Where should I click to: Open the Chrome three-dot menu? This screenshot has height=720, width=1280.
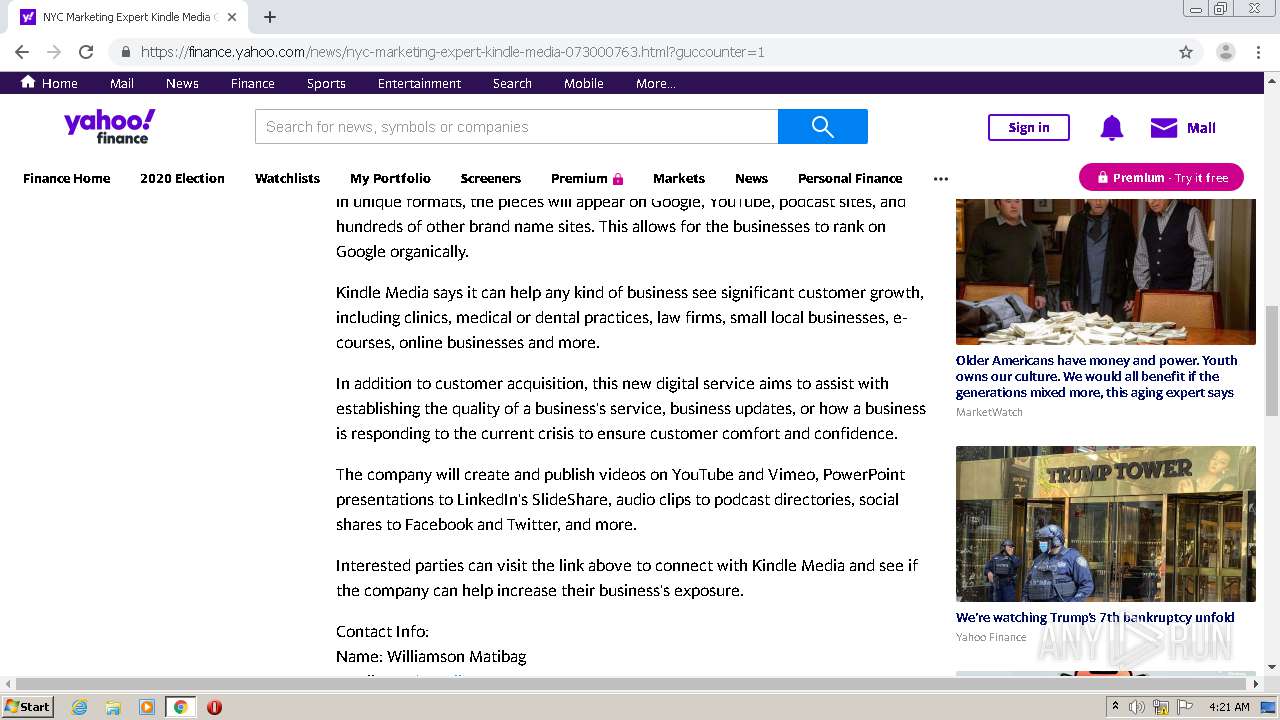[1258, 52]
